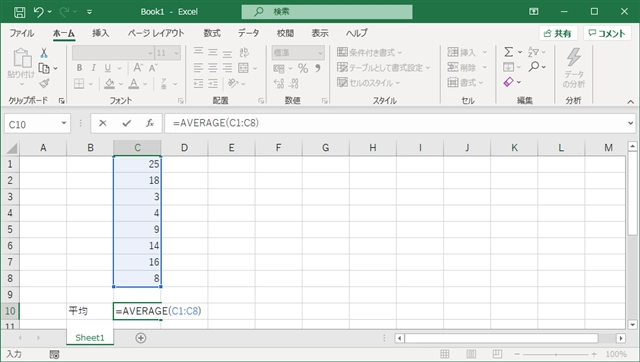Click the 共有 button

558,33
